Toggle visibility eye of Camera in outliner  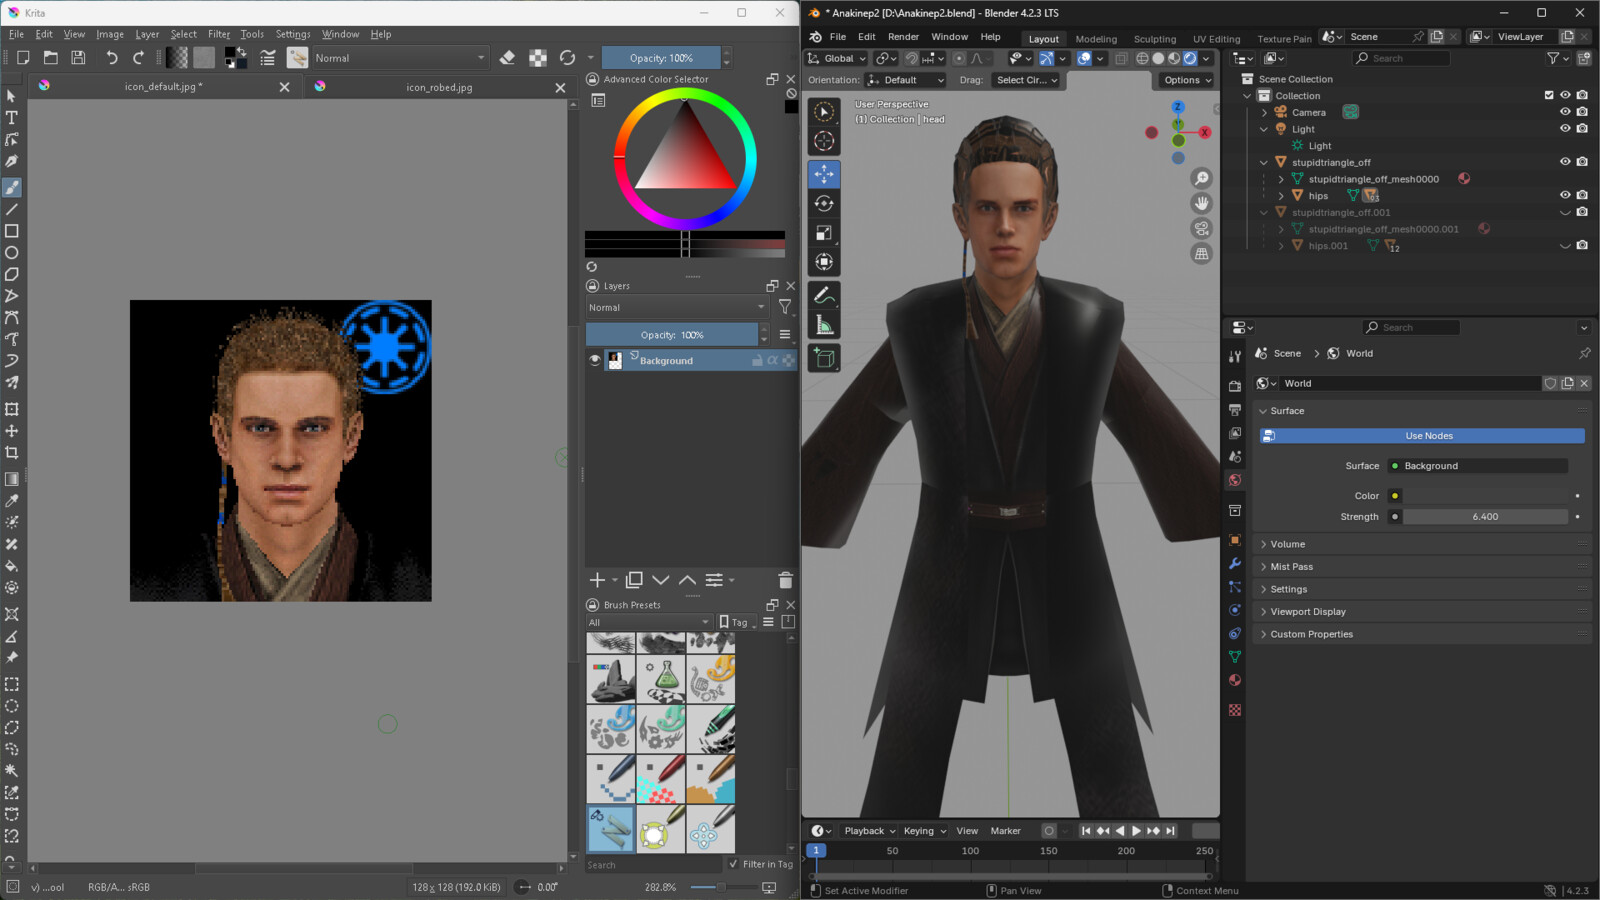click(x=1565, y=112)
